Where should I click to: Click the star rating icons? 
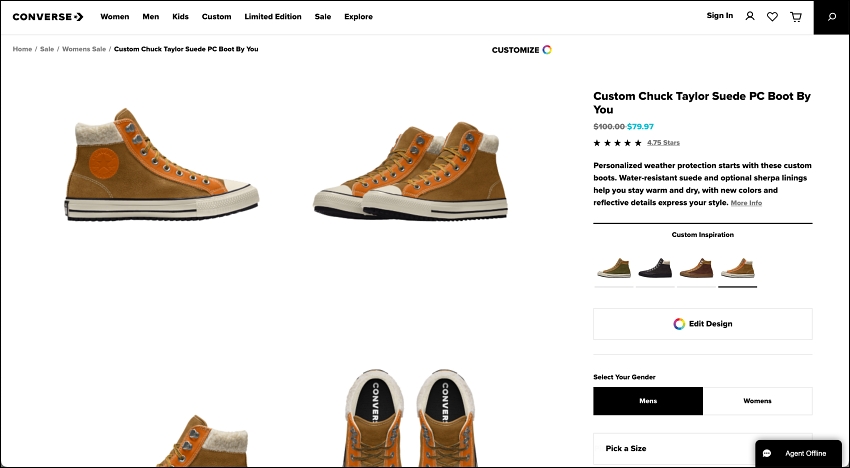(617, 143)
